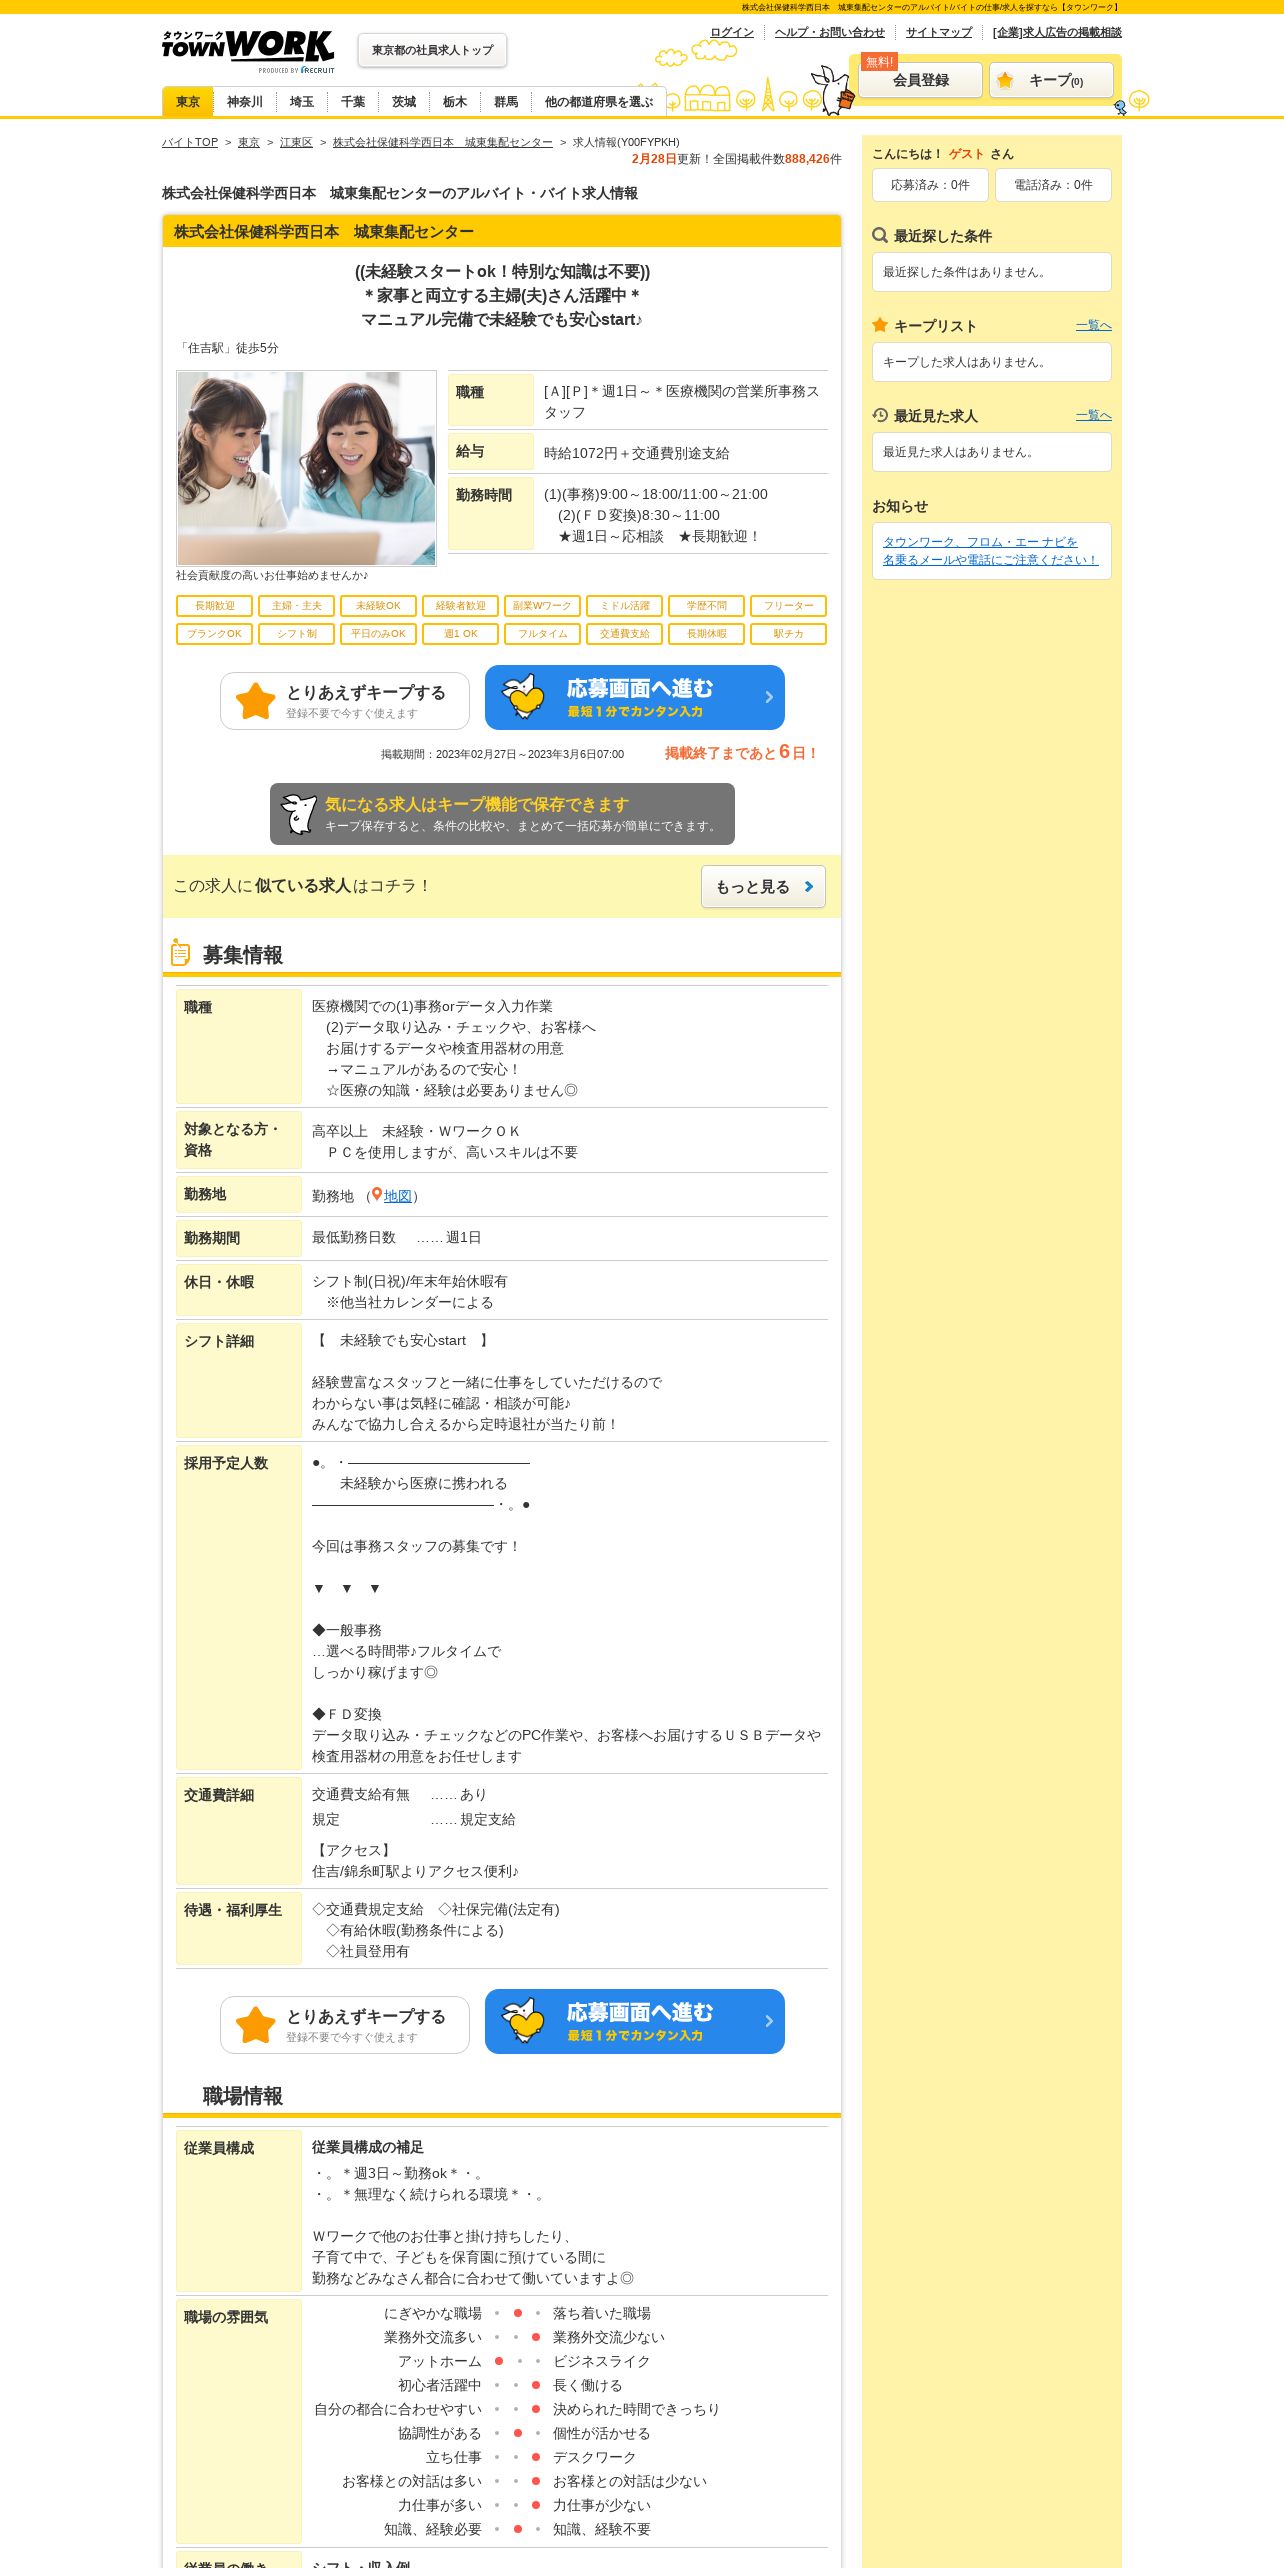
Task: Click the フリーター tag
Action: tap(788, 606)
